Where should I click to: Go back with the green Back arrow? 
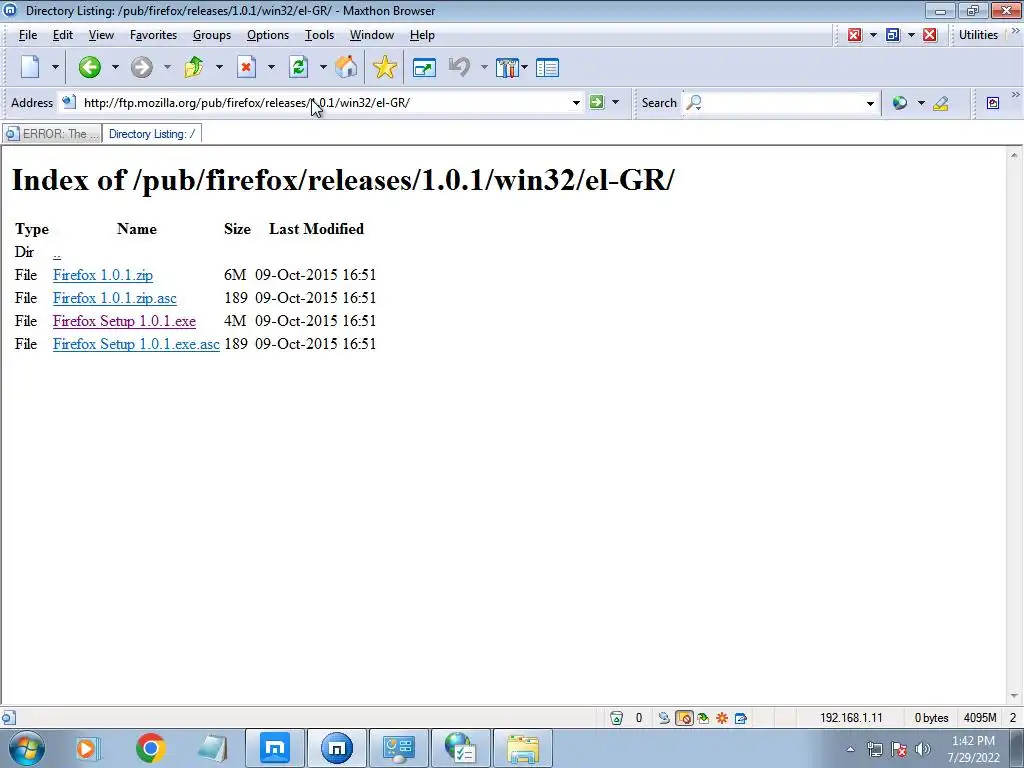pos(89,67)
